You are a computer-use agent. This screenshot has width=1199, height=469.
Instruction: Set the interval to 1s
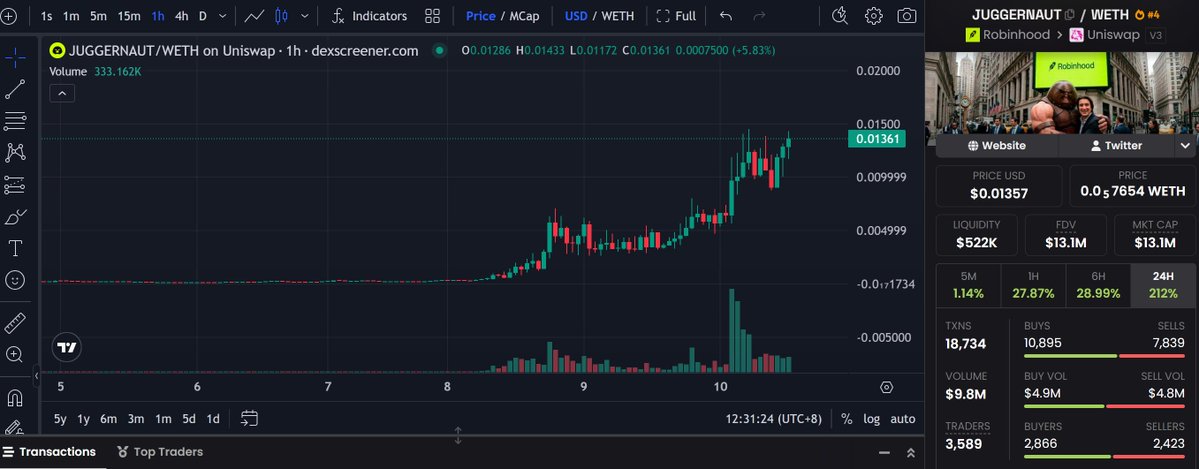47,16
